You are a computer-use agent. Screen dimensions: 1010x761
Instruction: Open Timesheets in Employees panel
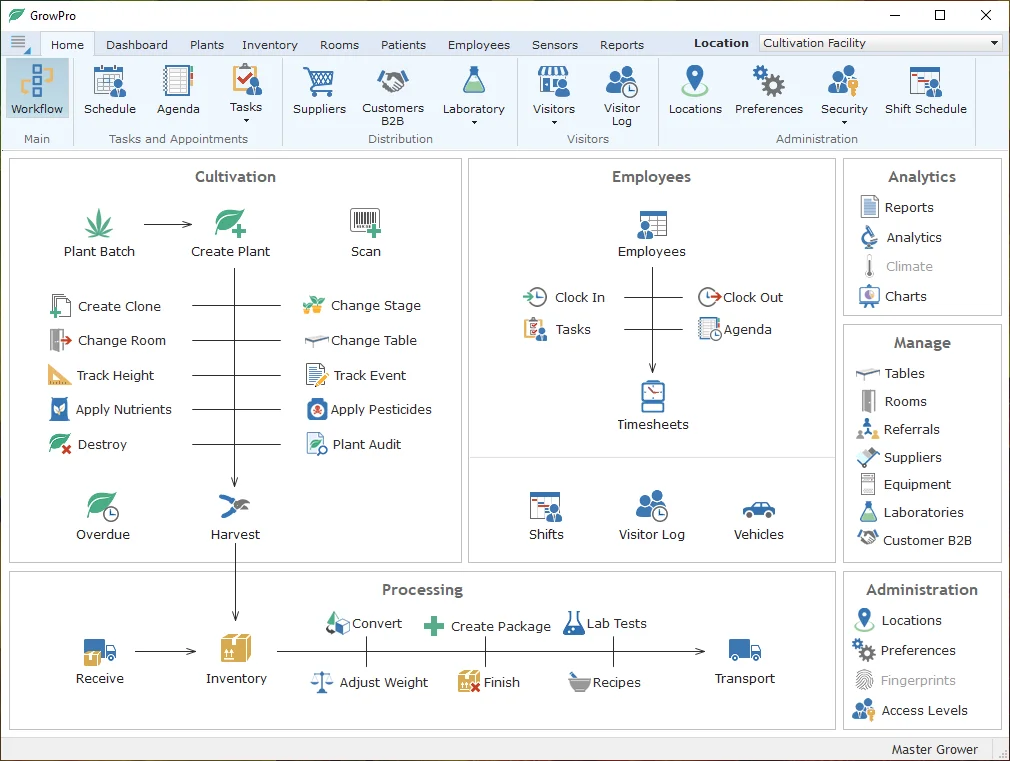652,397
